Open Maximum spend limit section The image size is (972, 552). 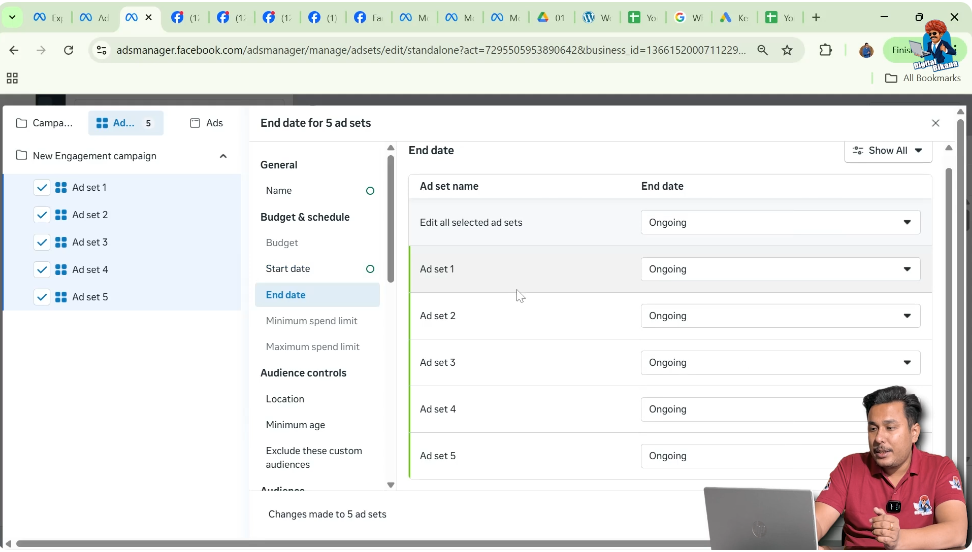click(x=317, y=347)
